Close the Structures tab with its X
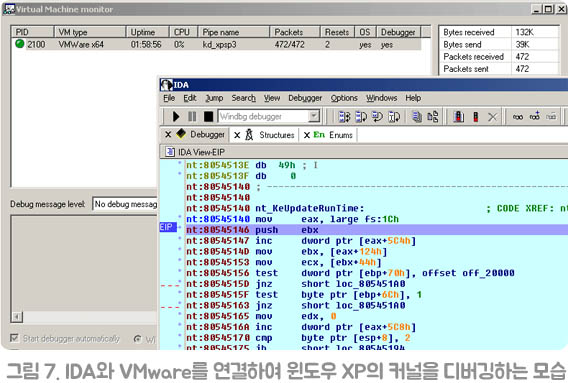 pyautogui.click(x=237, y=135)
